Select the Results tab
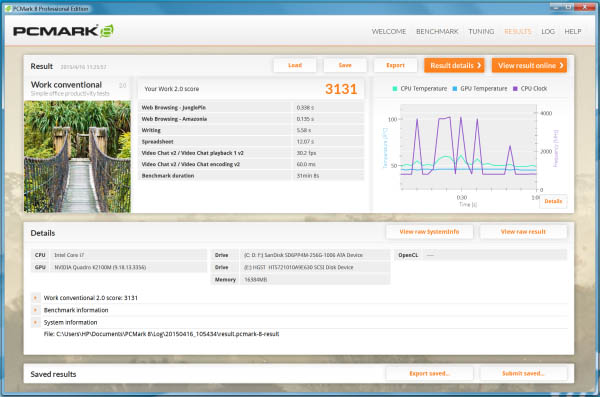The width and height of the screenshot is (600, 397). point(518,31)
